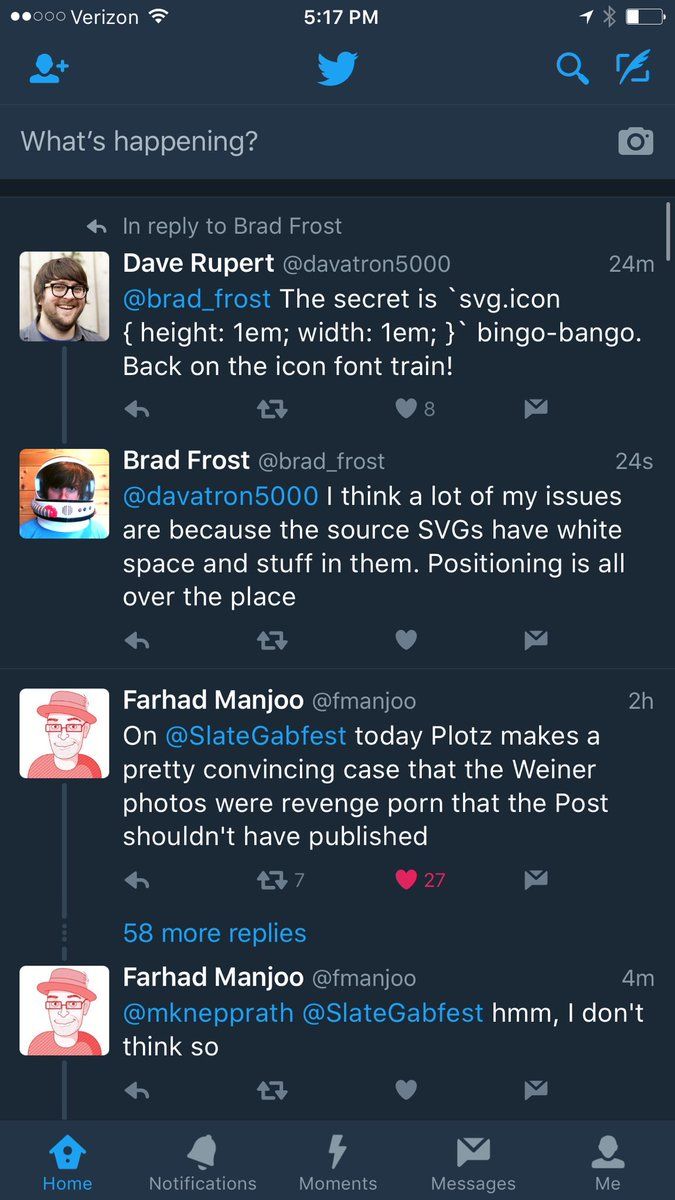Open the In reply to Brad Frost context

232,226
